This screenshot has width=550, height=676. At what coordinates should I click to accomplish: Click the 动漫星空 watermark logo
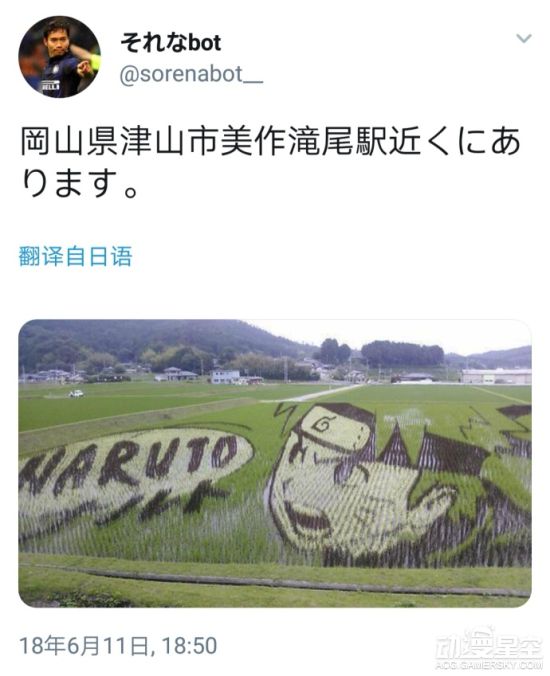tap(488, 646)
